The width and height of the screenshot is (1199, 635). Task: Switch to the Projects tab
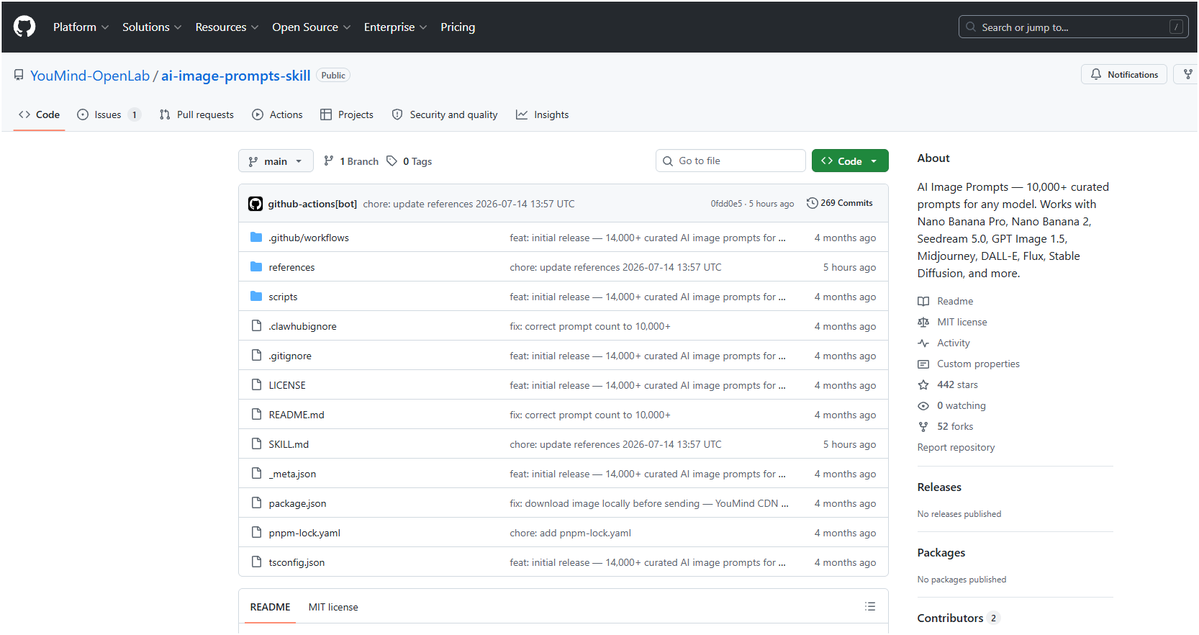tap(347, 115)
